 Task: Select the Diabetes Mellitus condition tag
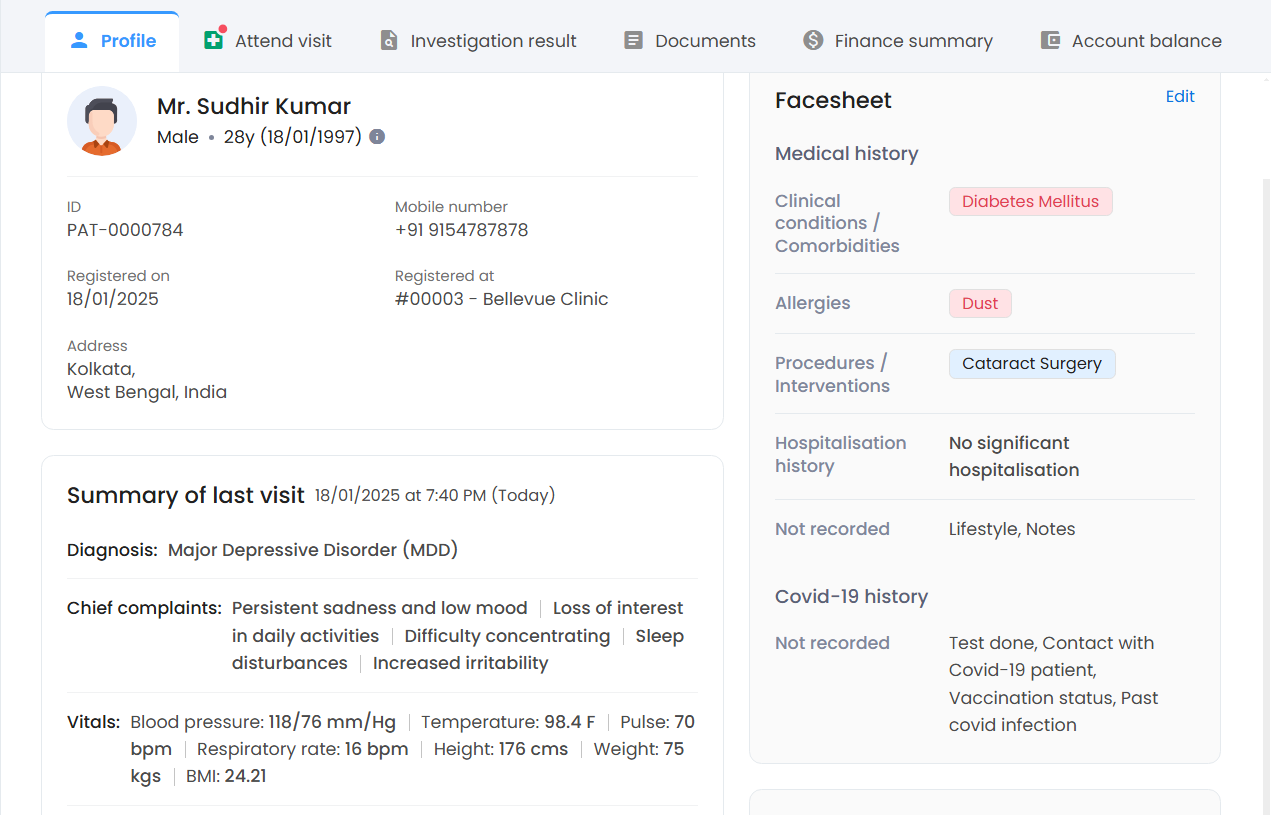point(1030,202)
